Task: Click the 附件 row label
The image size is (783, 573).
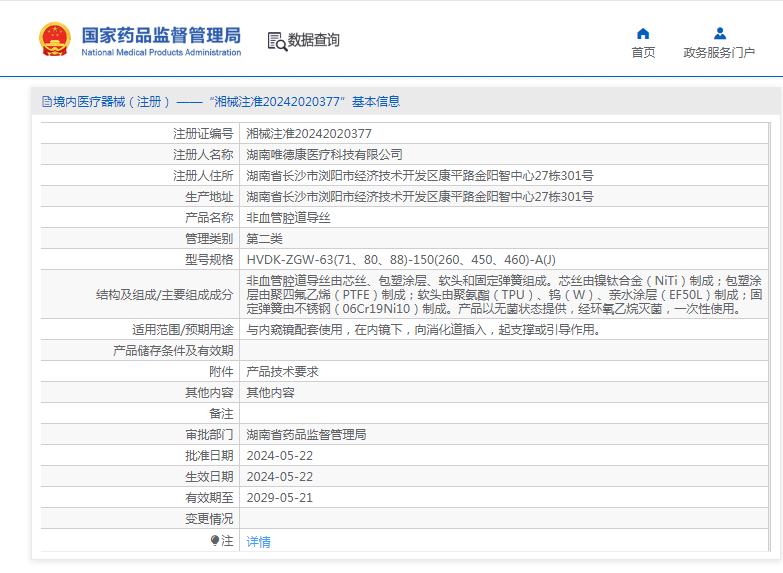Action: click(x=221, y=372)
